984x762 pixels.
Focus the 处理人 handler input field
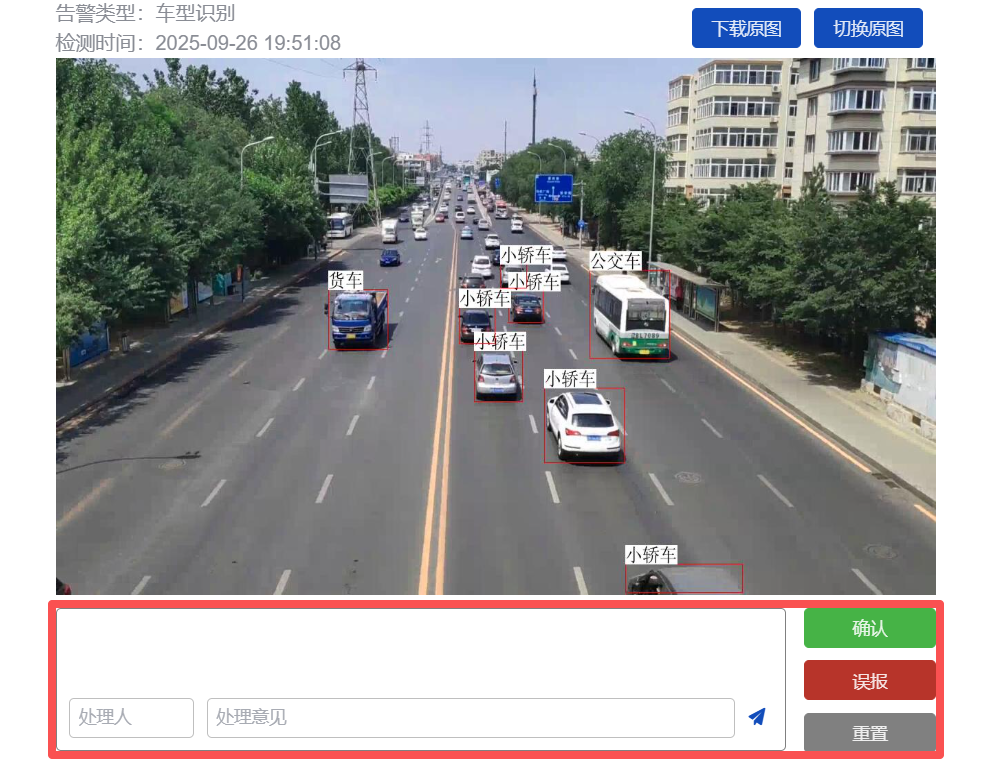click(x=131, y=717)
